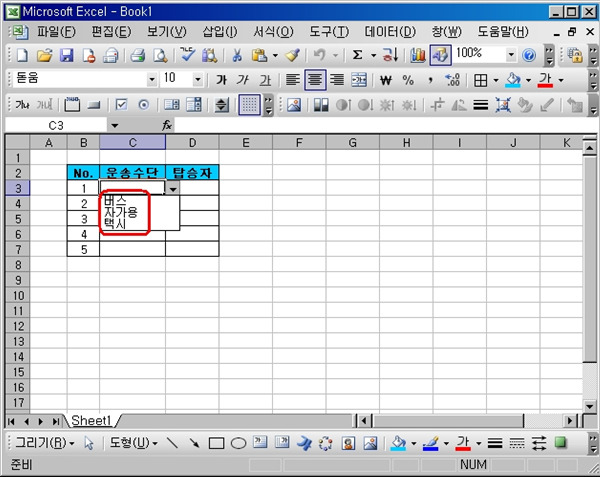Select the Rectangle shape in drawing toolbar
The height and width of the screenshot is (477, 600).
(216, 443)
